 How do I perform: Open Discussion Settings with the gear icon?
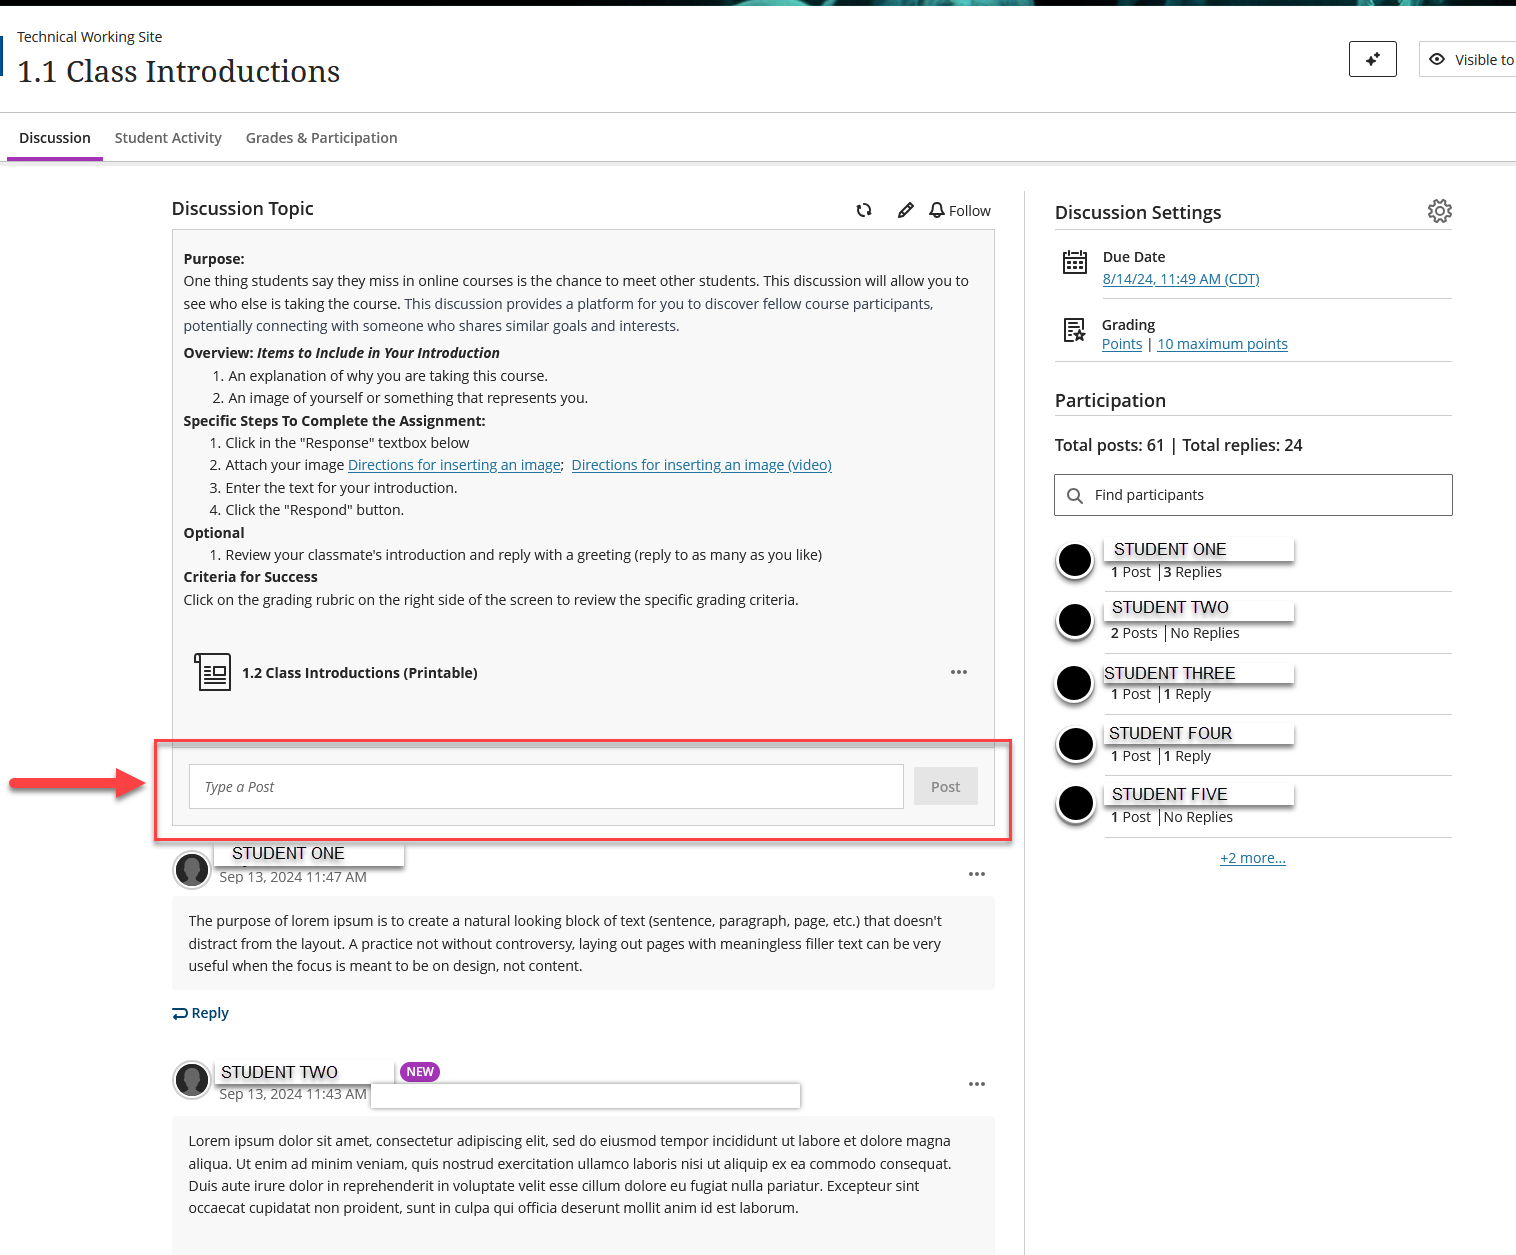1439,211
